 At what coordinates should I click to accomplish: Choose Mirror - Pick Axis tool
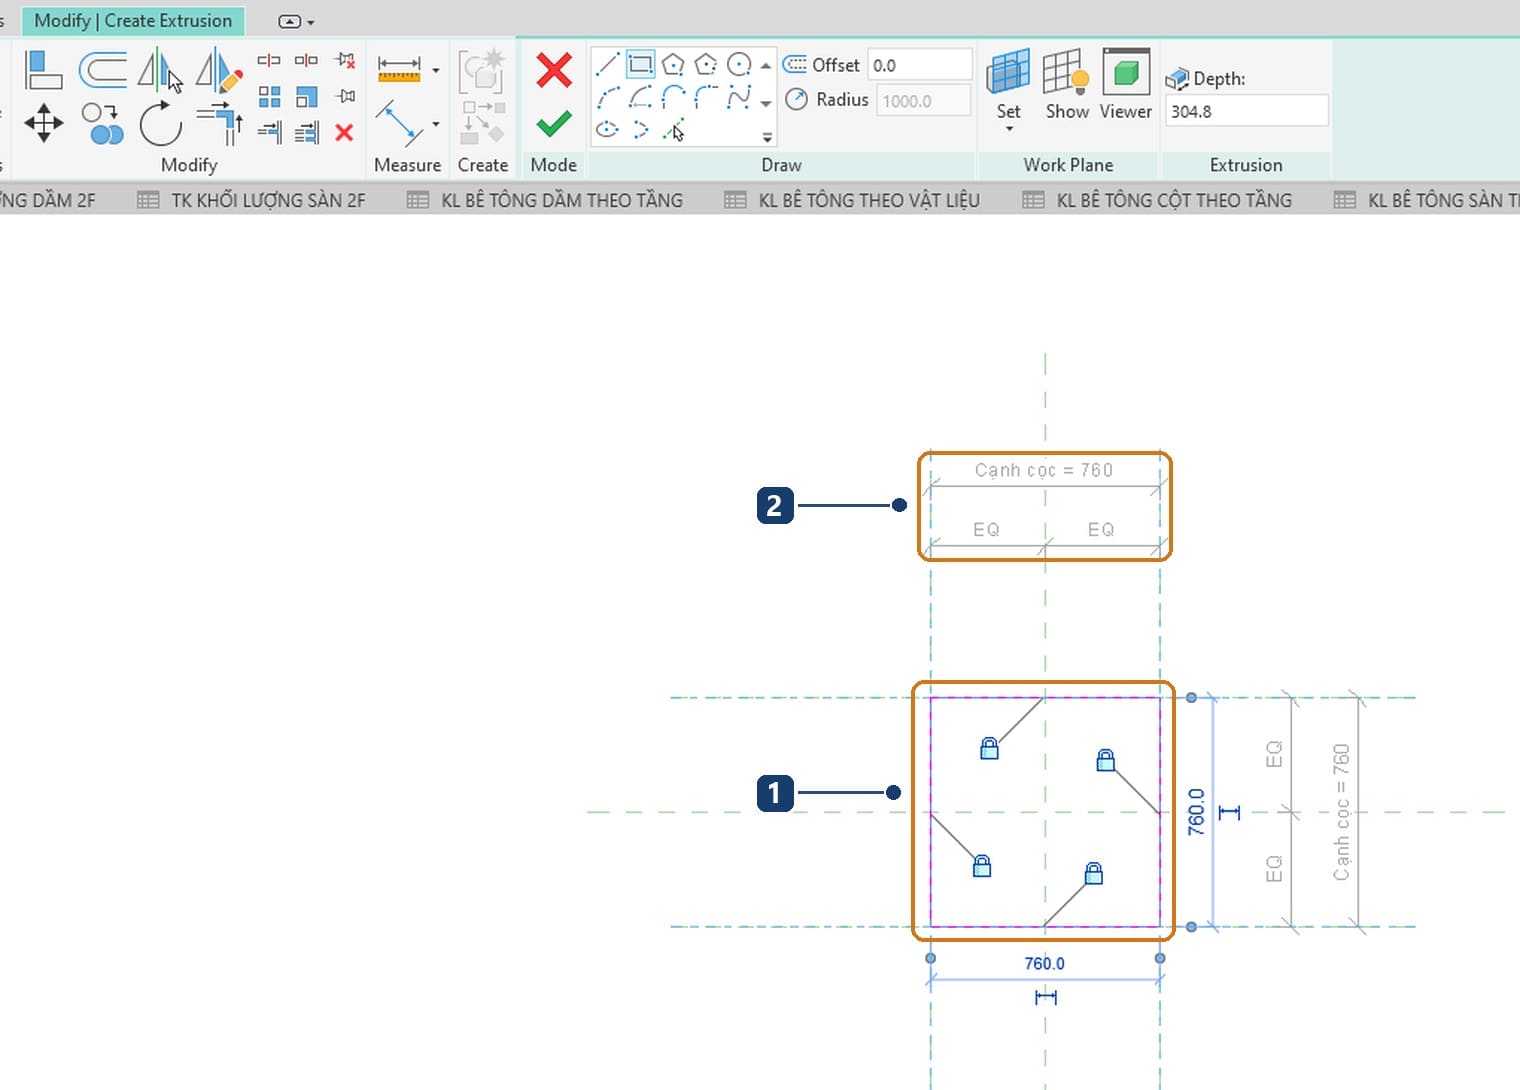coord(158,70)
